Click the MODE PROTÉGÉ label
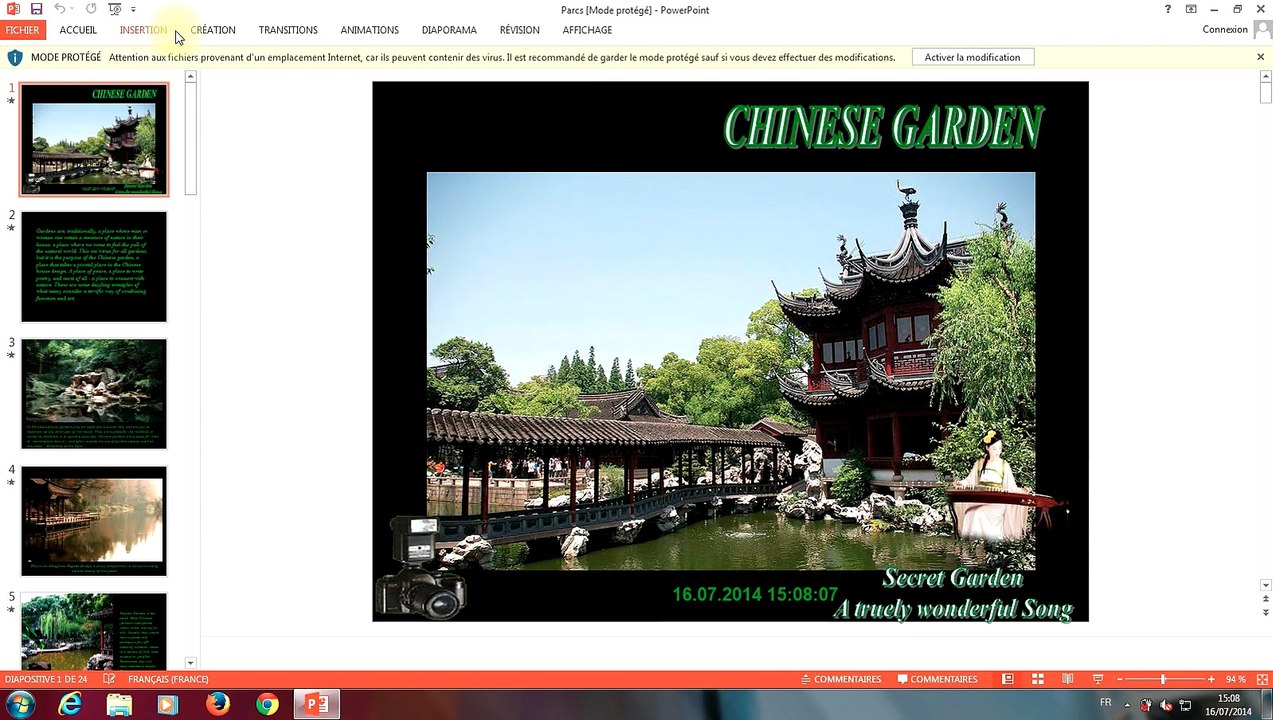The width and height of the screenshot is (1273, 720). point(66,58)
